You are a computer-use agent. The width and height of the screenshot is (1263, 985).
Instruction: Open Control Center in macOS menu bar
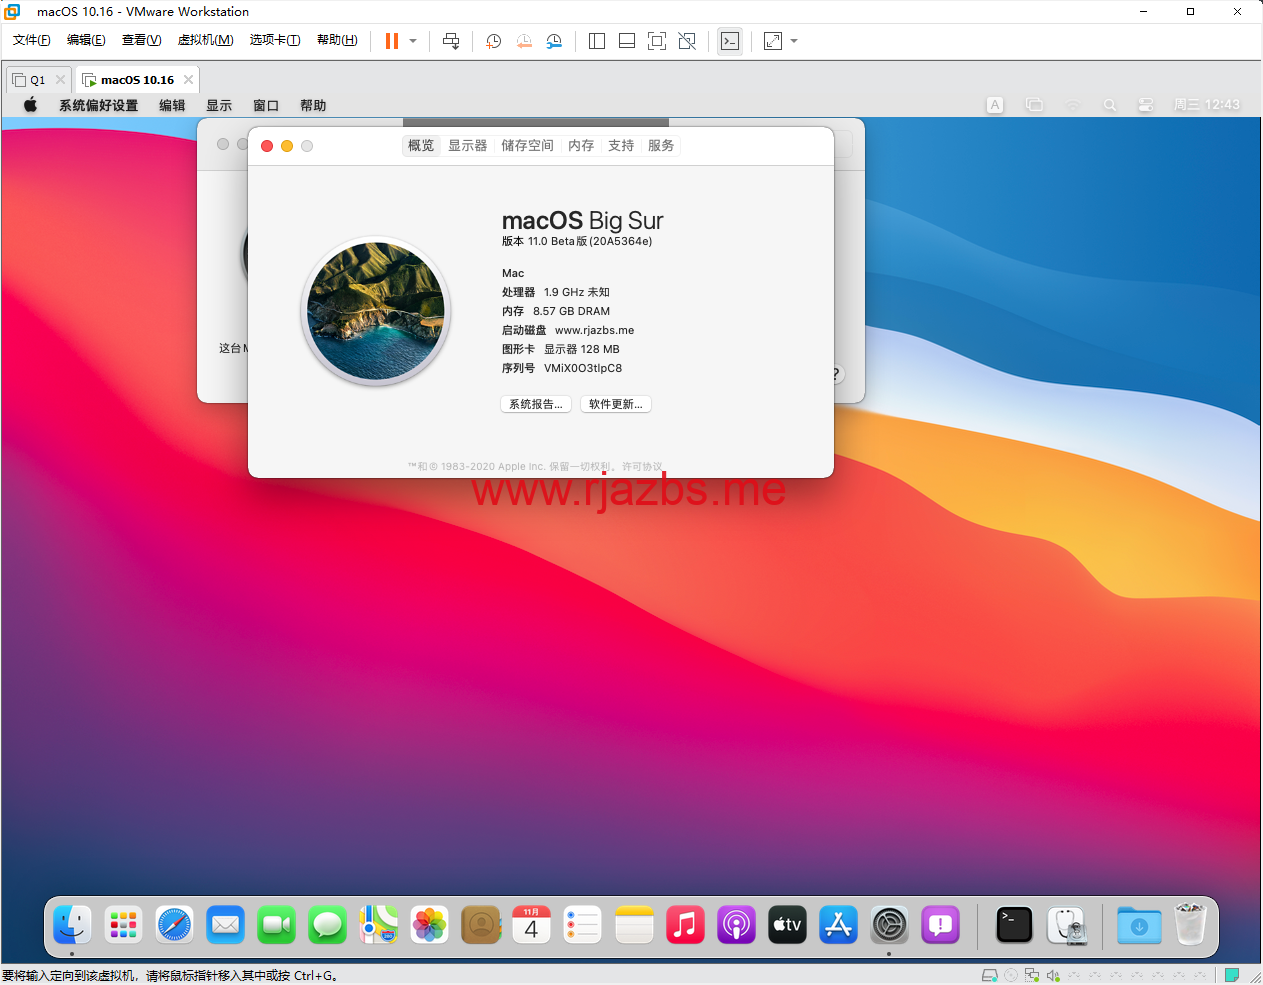click(1146, 105)
